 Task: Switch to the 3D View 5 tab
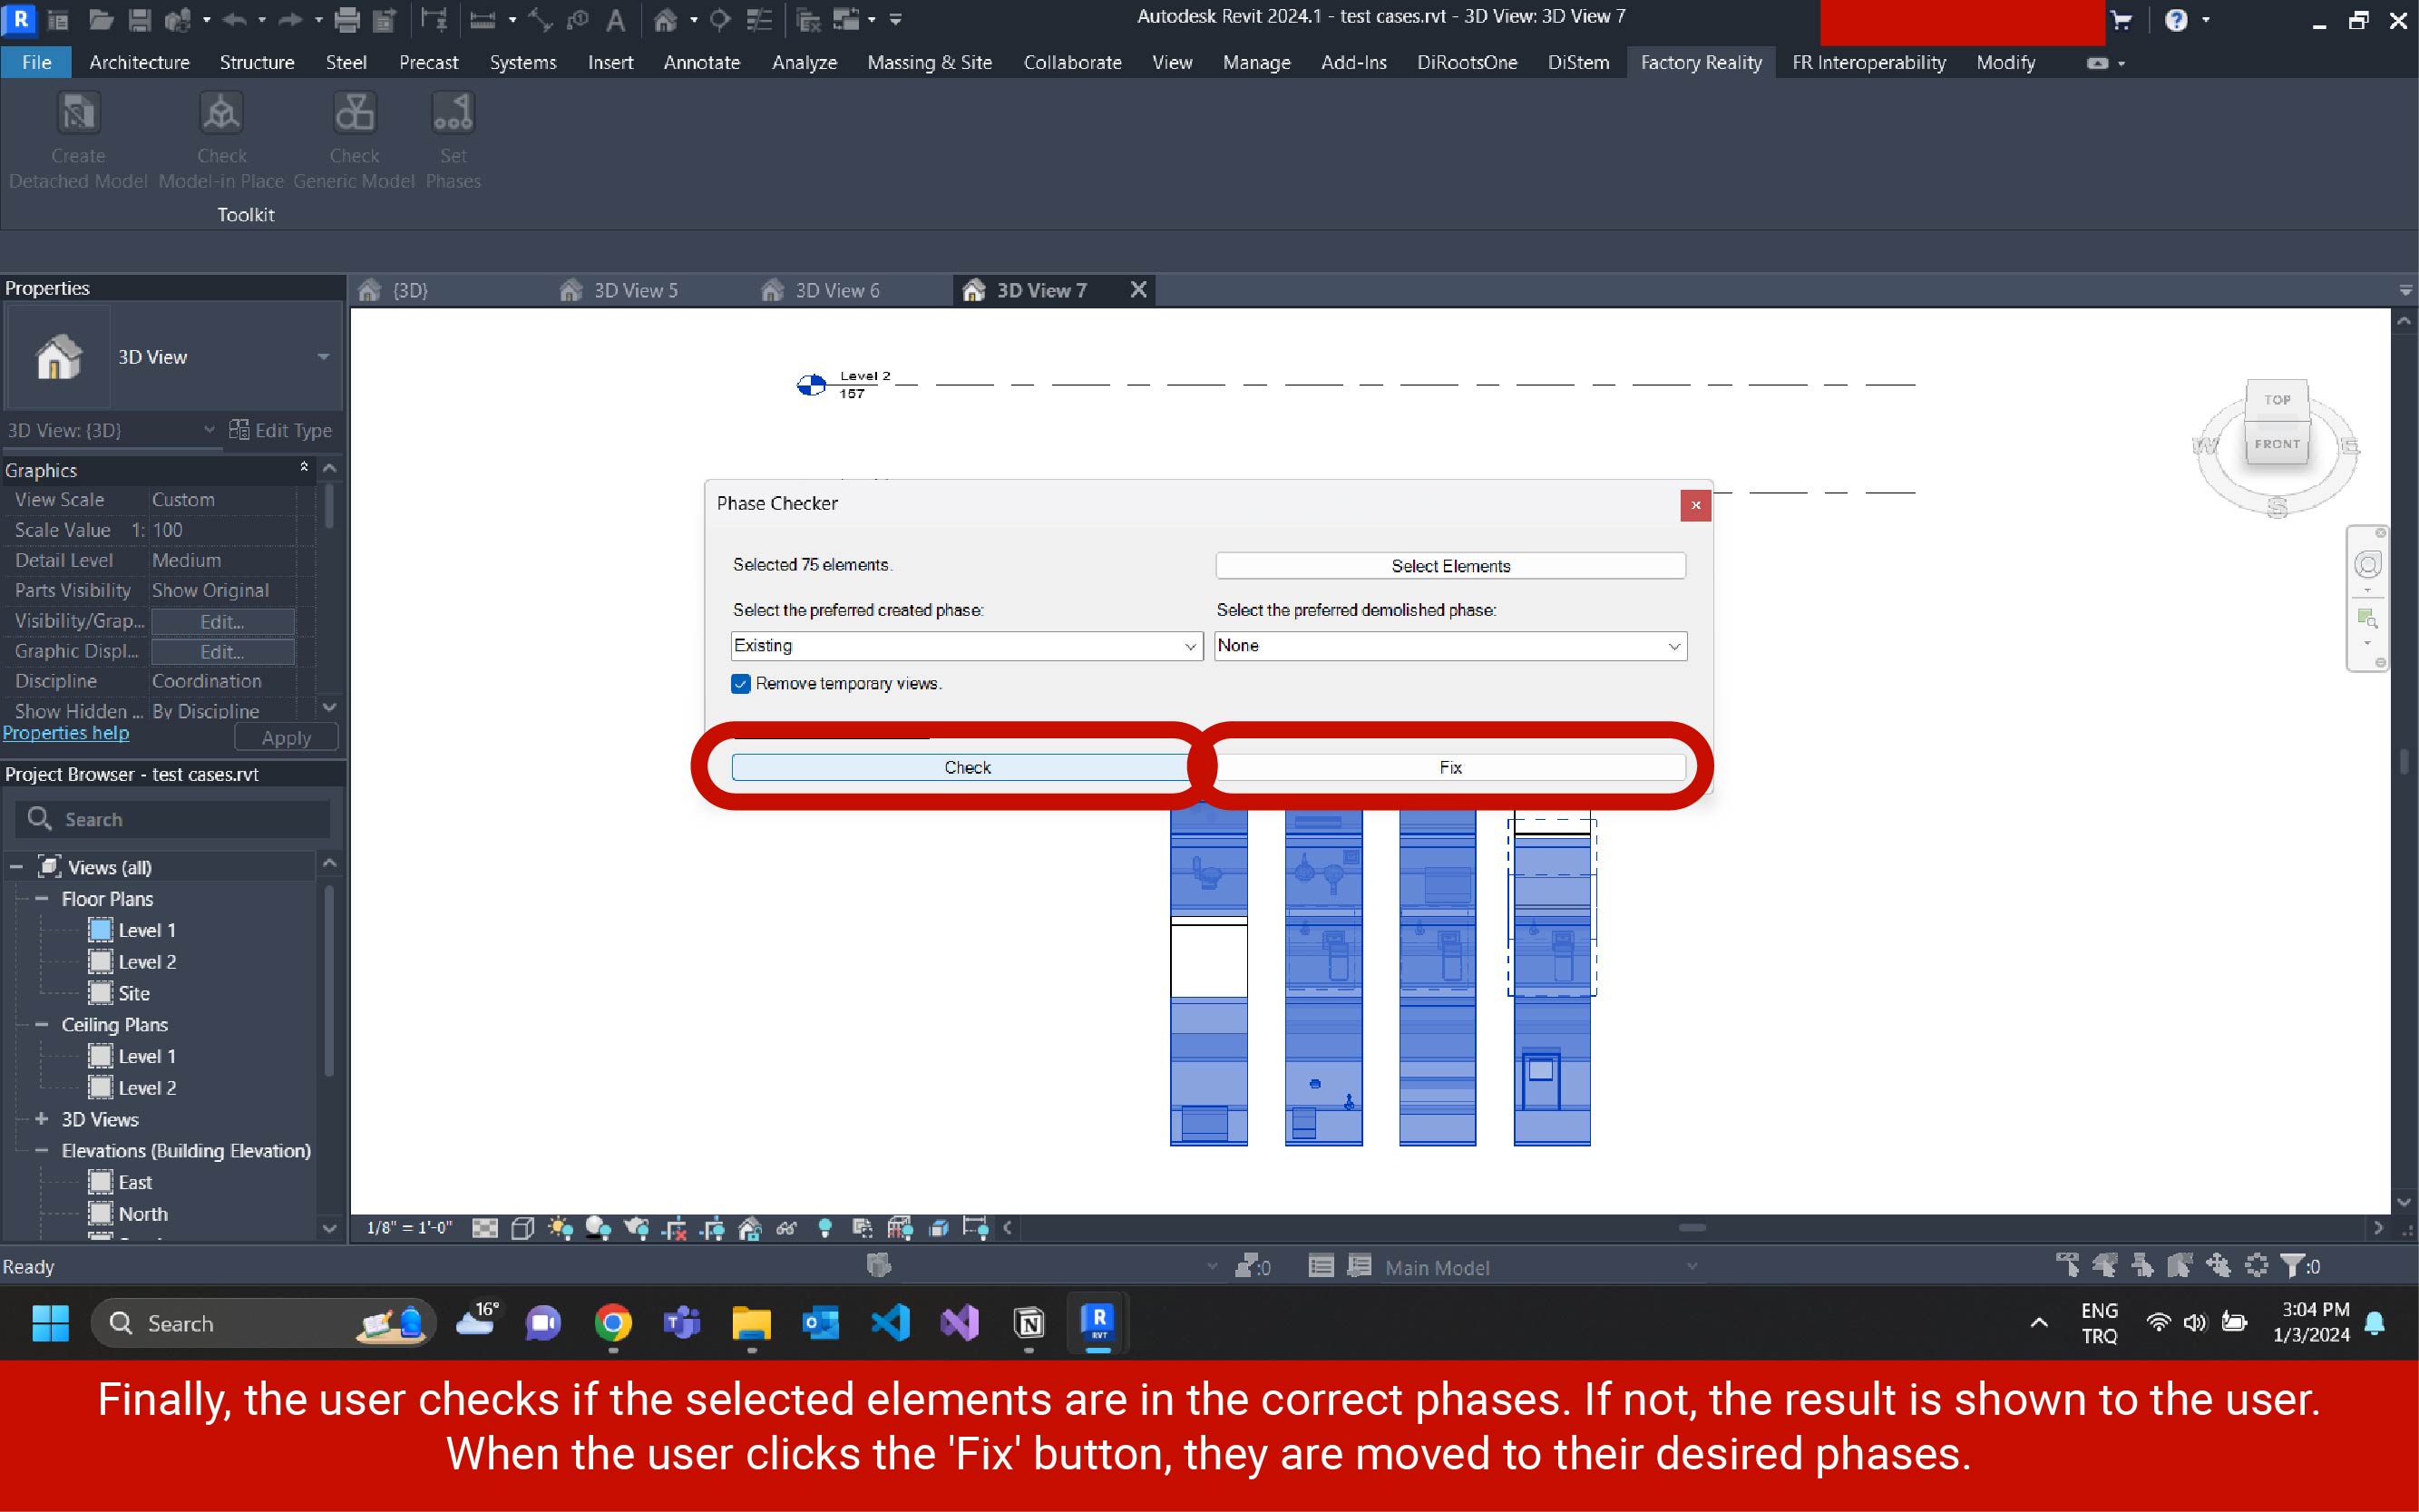tap(635, 291)
